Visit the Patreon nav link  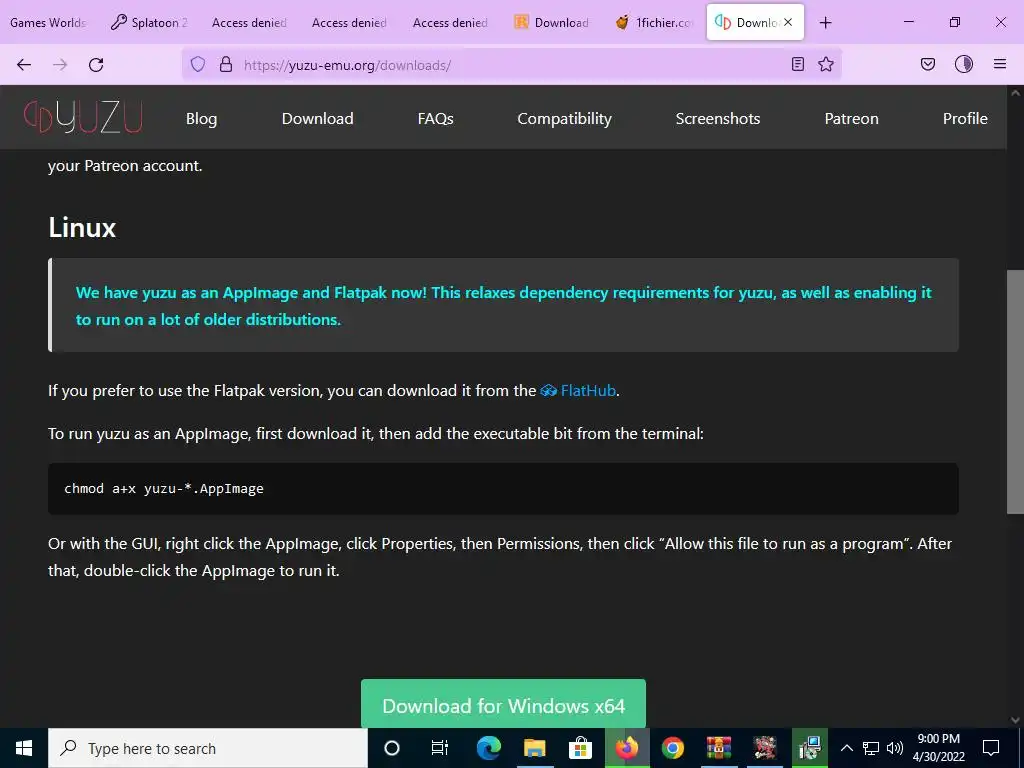click(851, 118)
